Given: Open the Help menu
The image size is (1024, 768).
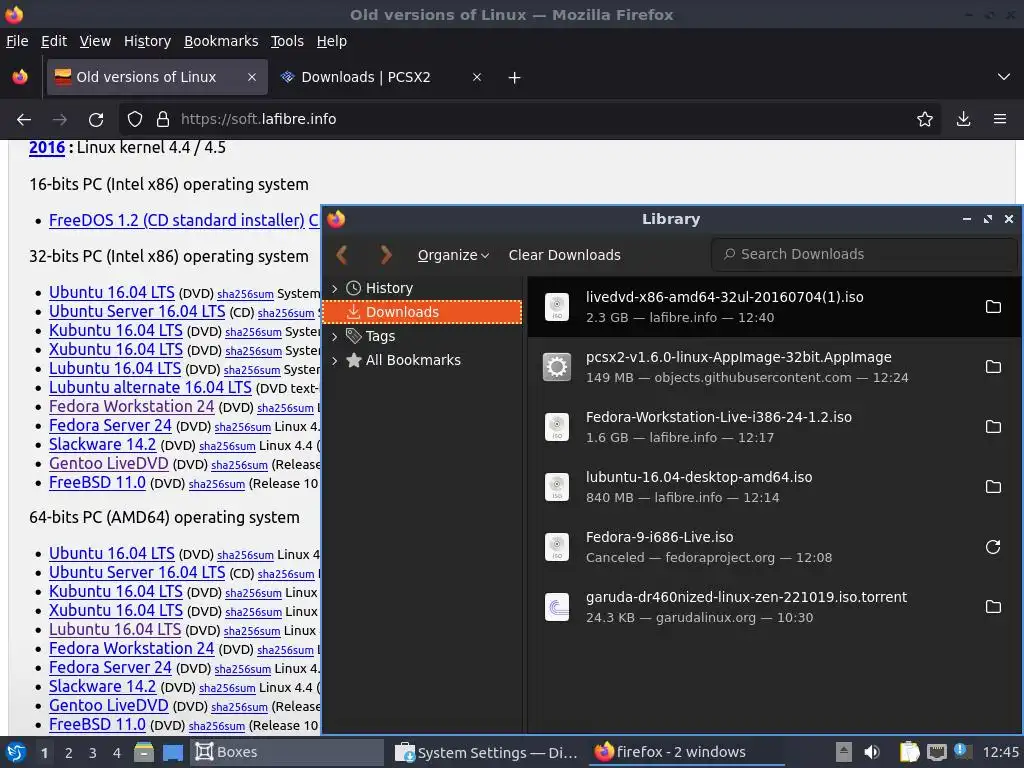Looking at the screenshot, I should pyautogui.click(x=332, y=41).
